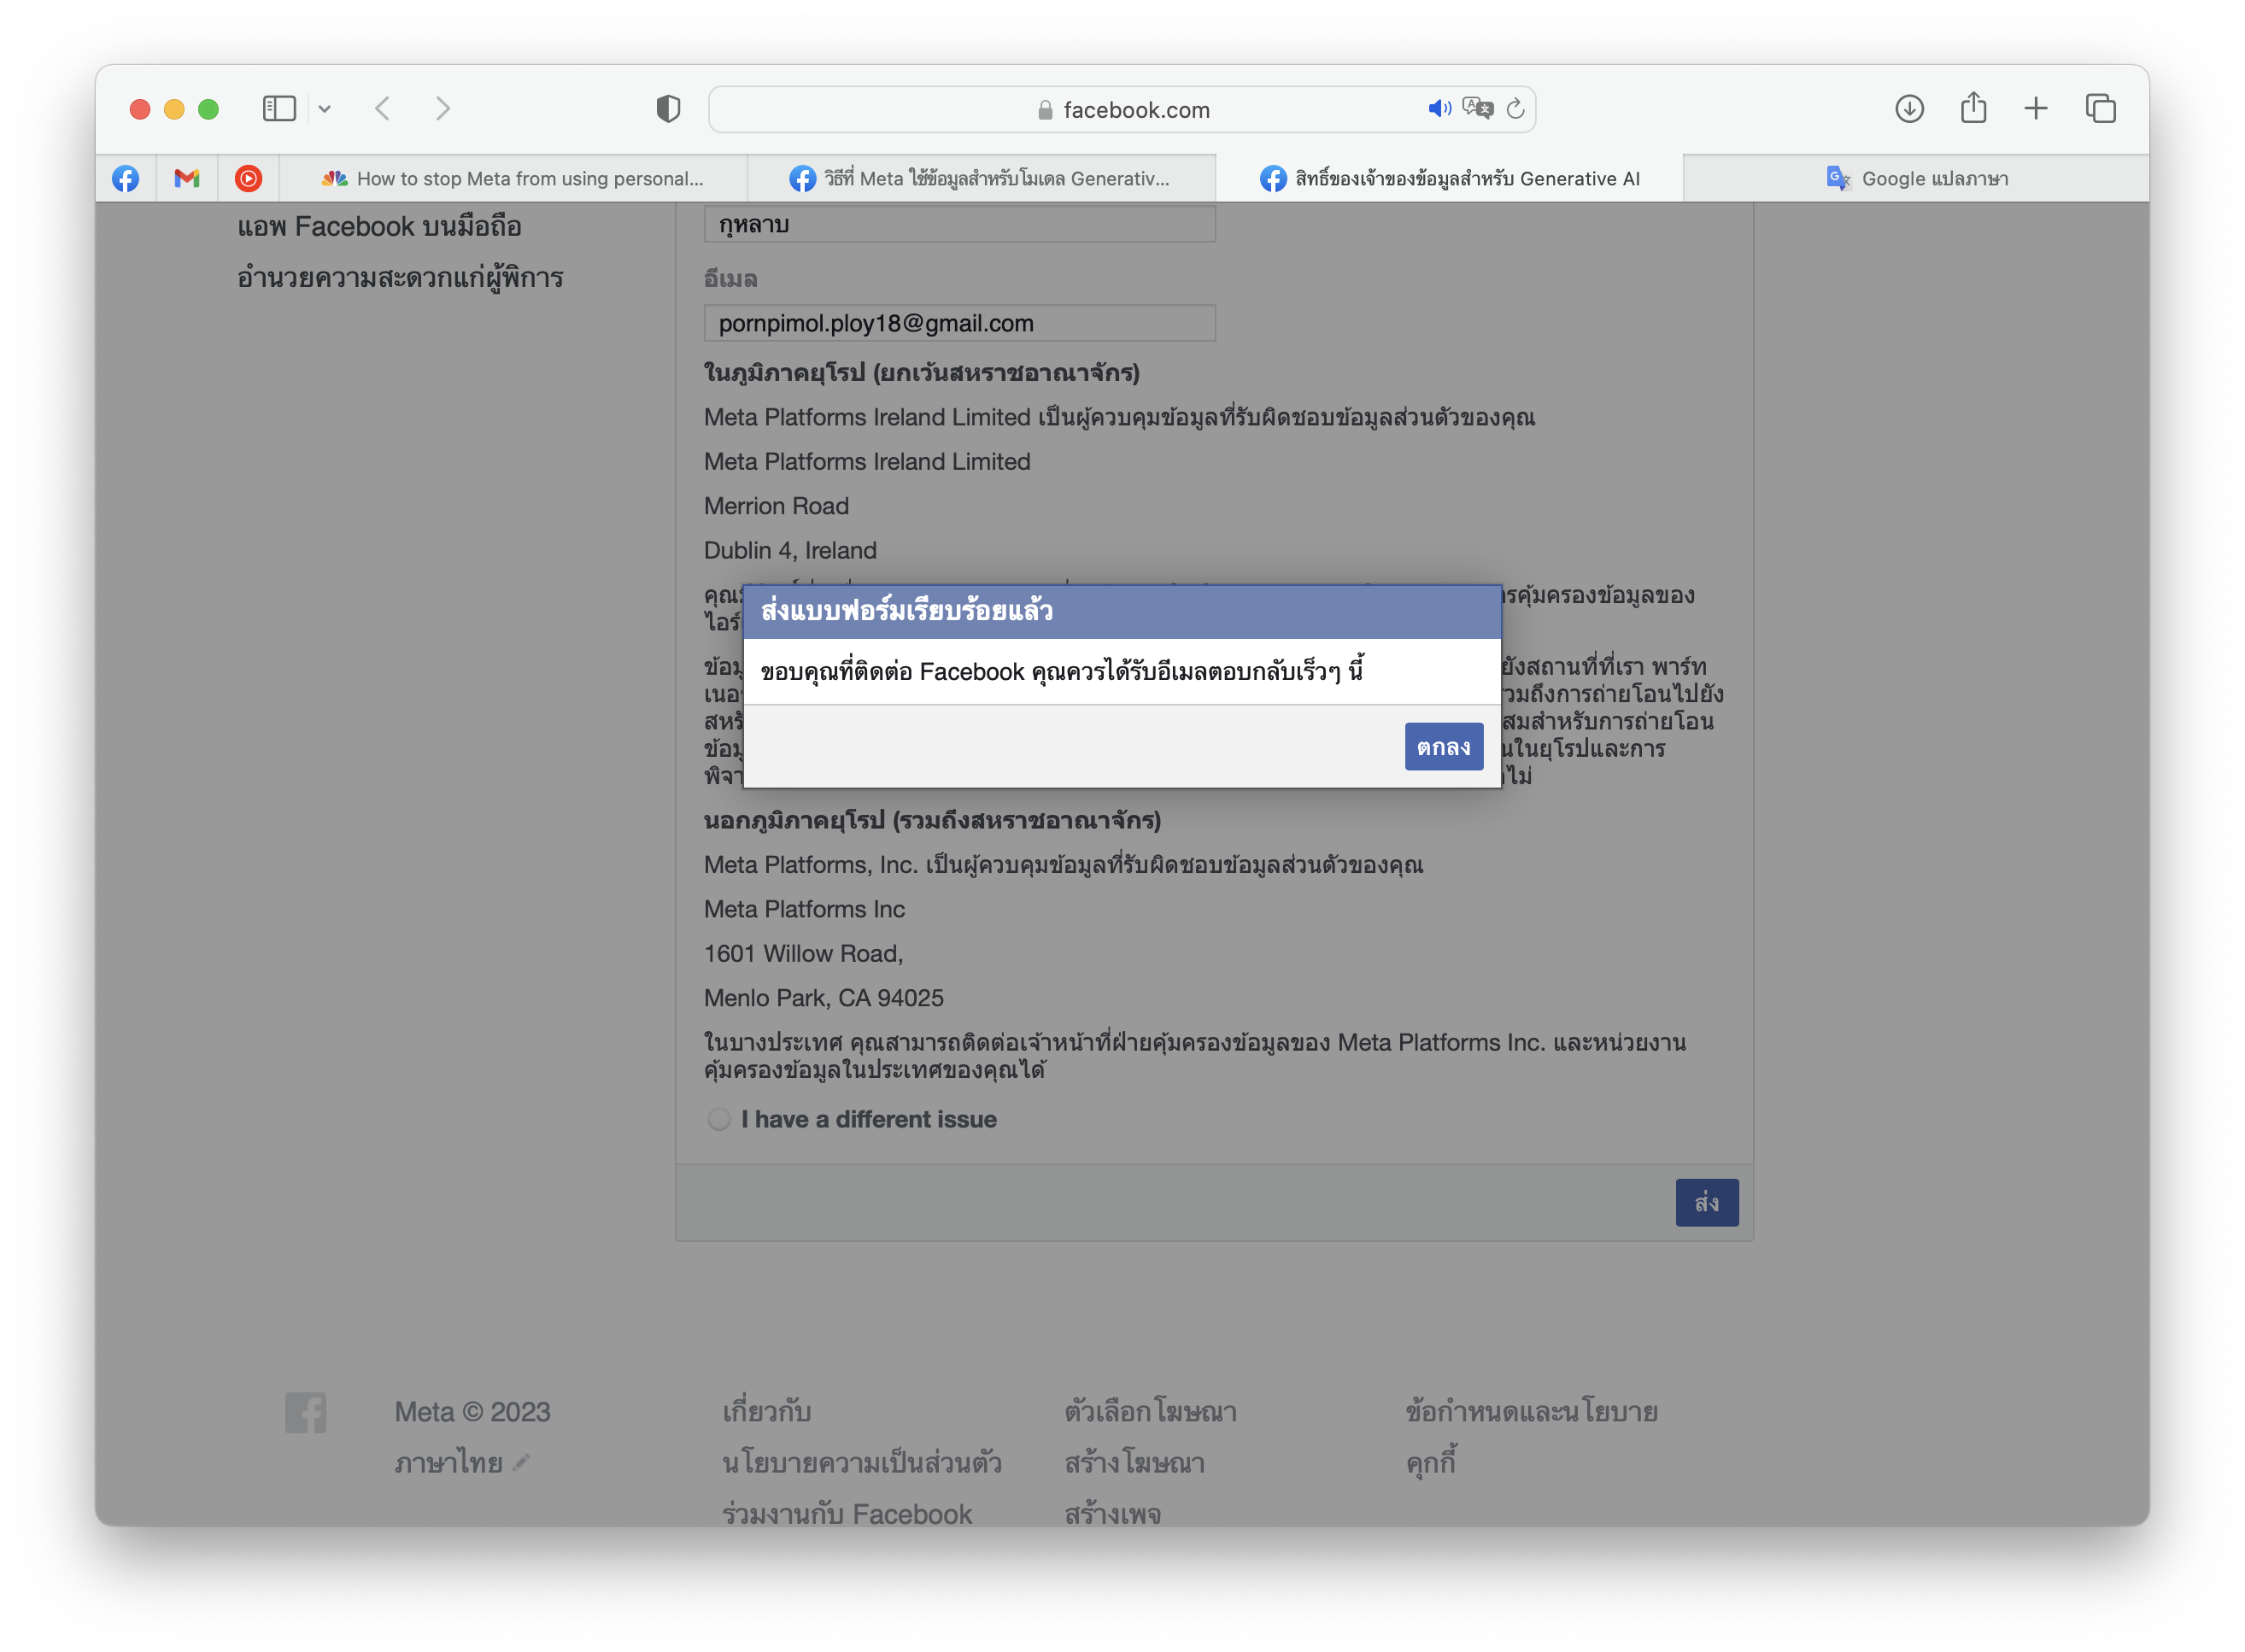Image resolution: width=2245 pixels, height=1652 pixels.
Task: Click the Safari sidebar toggle icon
Action: click(279, 108)
